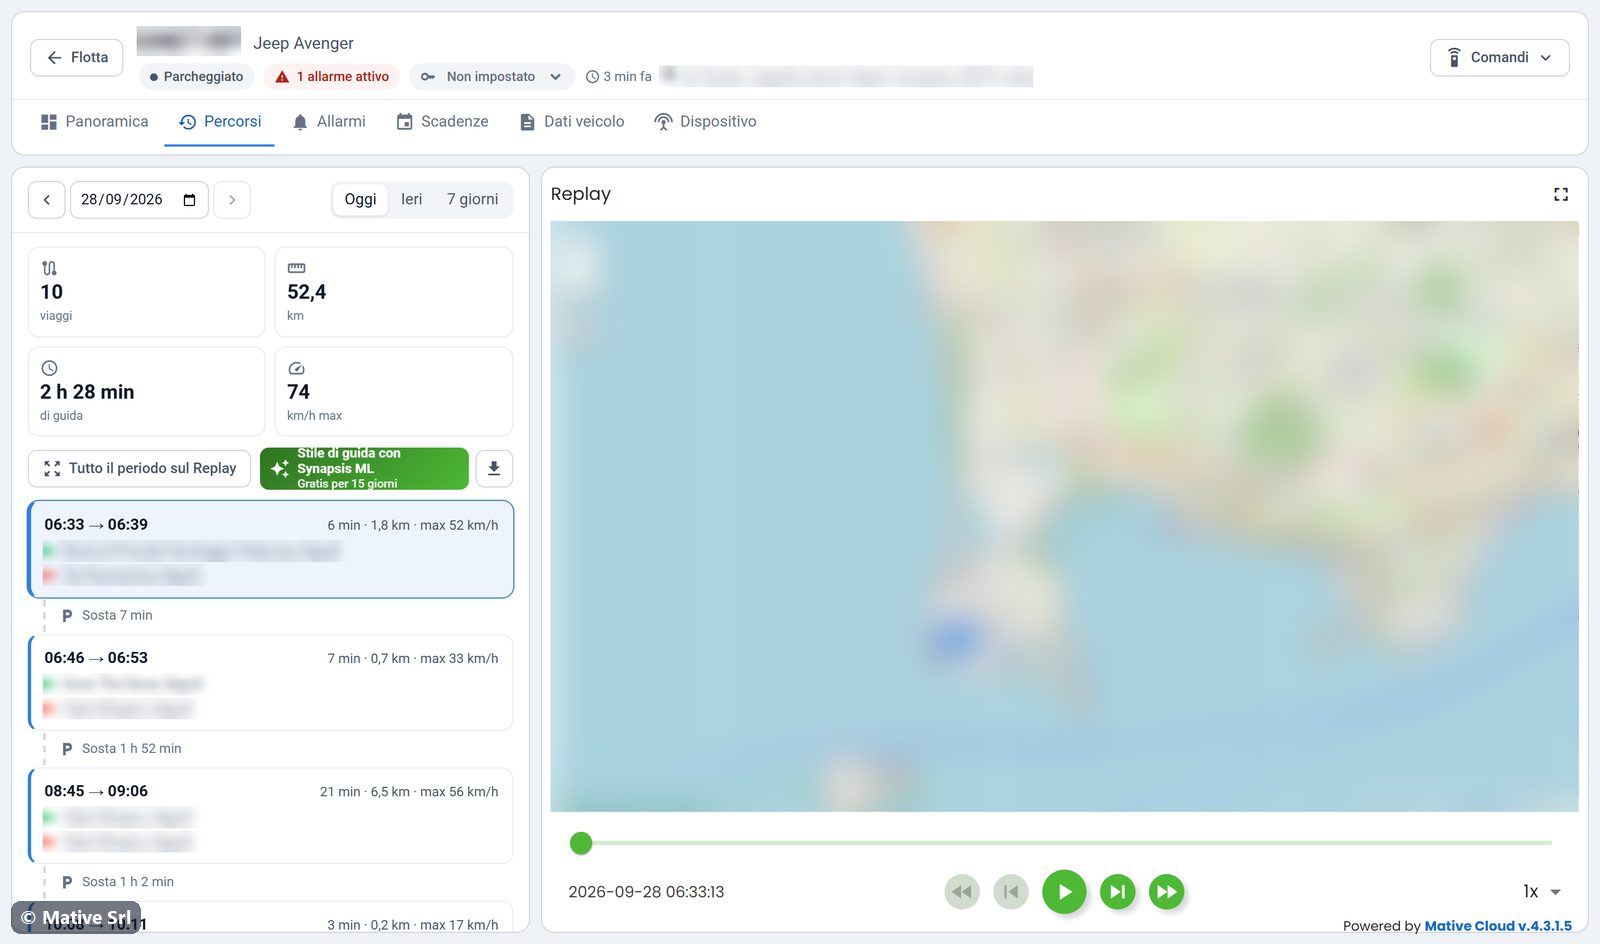1600x944 pixels.
Task: Skip to previous replay point
Action: 1011,892
